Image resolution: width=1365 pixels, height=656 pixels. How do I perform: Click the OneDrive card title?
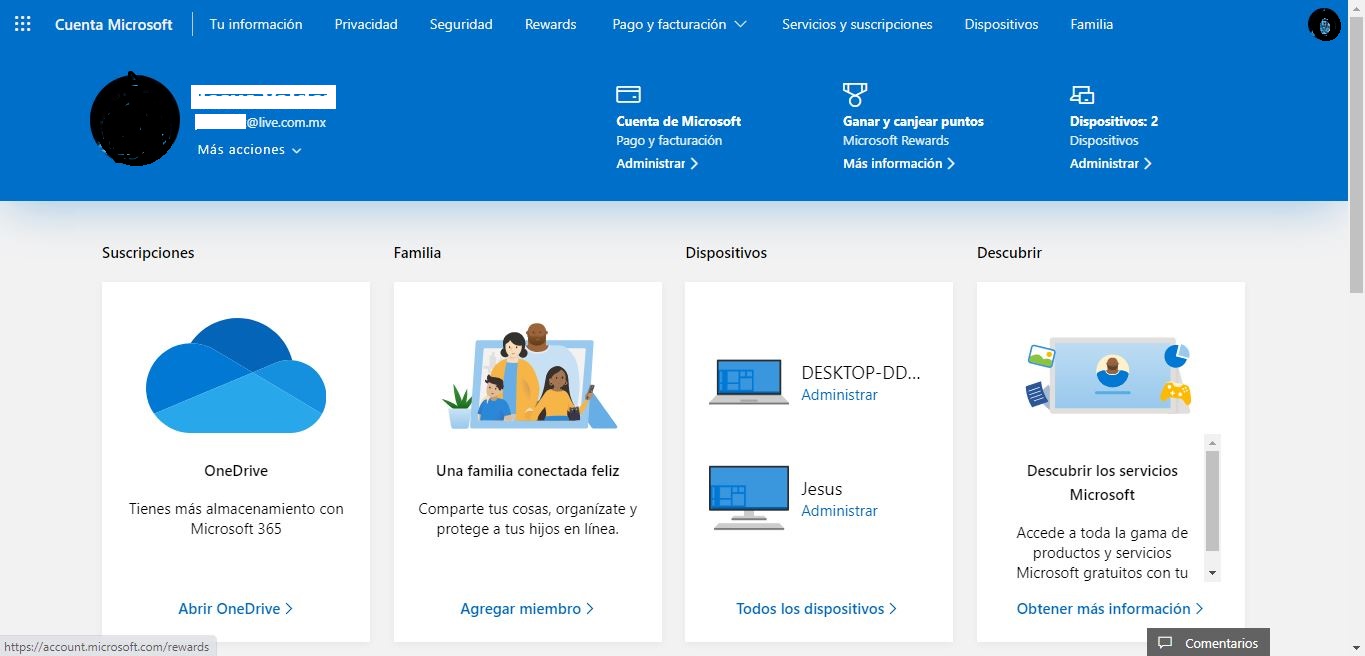(x=236, y=471)
